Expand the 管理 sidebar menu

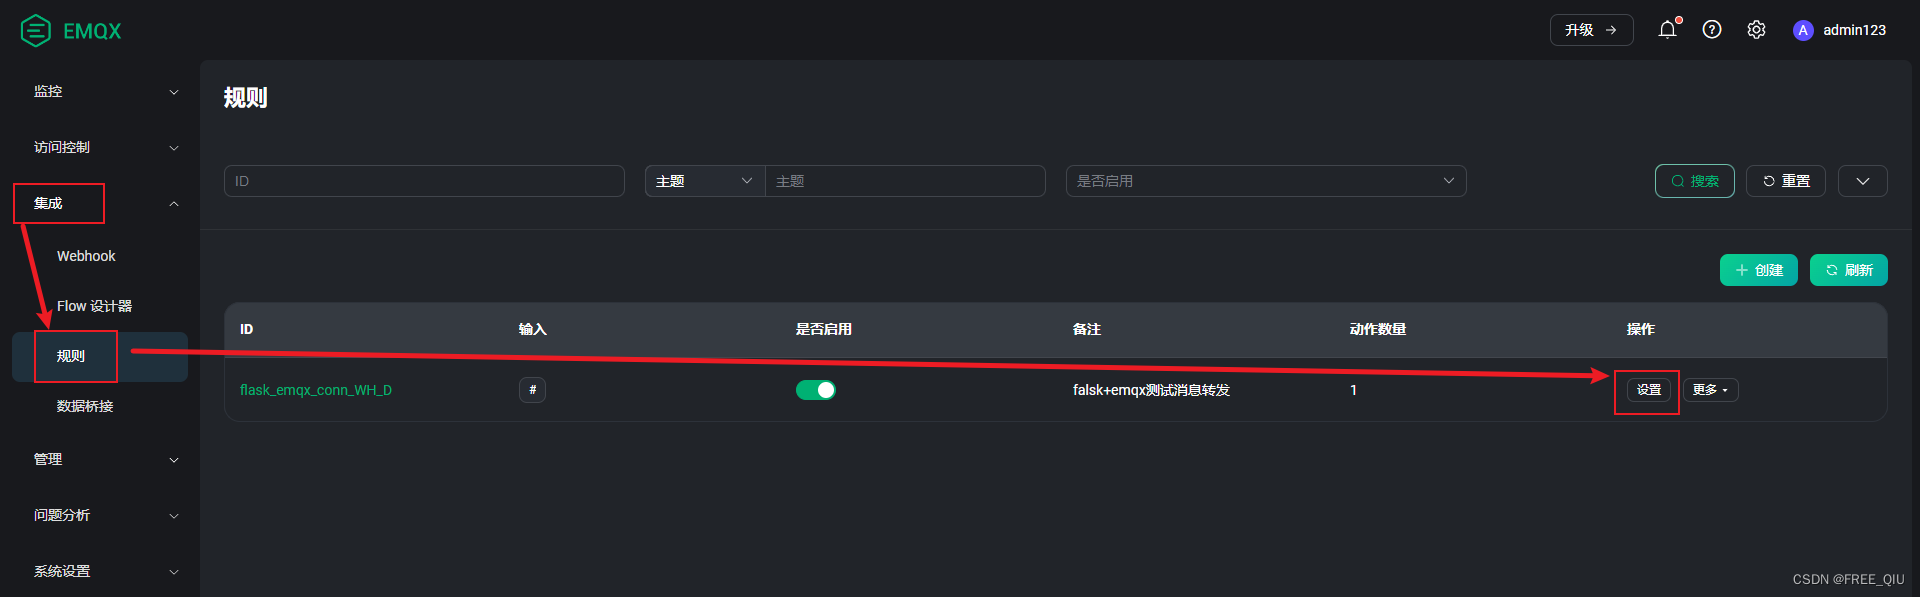click(x=106, y=459)
